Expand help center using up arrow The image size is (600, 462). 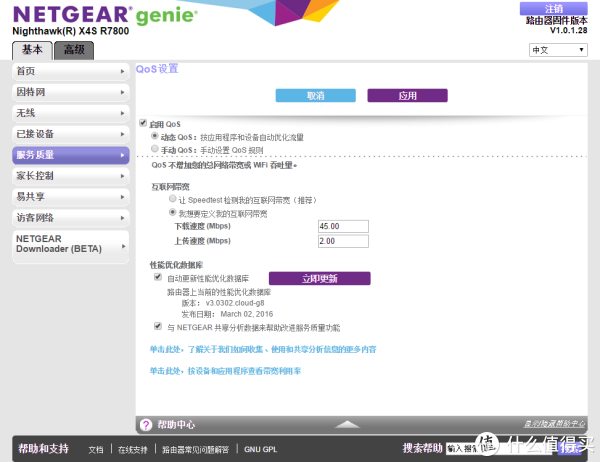347,424
